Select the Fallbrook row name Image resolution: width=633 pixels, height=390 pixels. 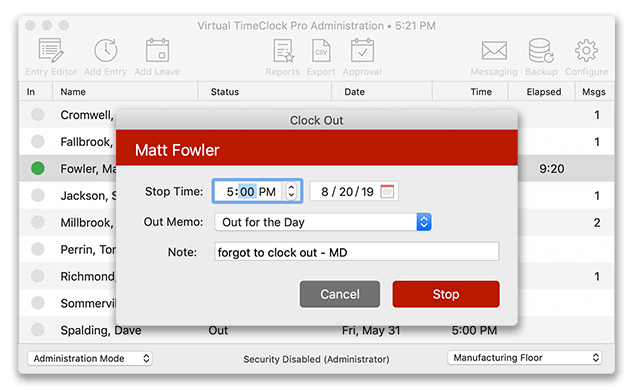[x=86, y=142]
